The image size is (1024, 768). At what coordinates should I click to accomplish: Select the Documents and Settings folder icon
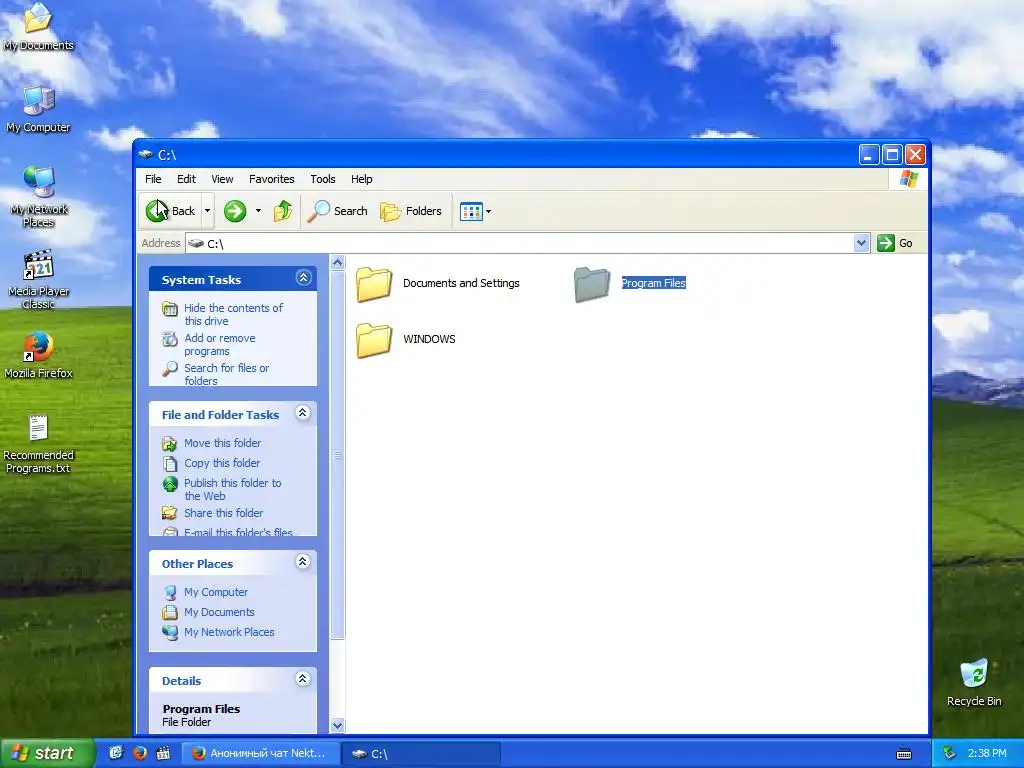coord(374,284)
